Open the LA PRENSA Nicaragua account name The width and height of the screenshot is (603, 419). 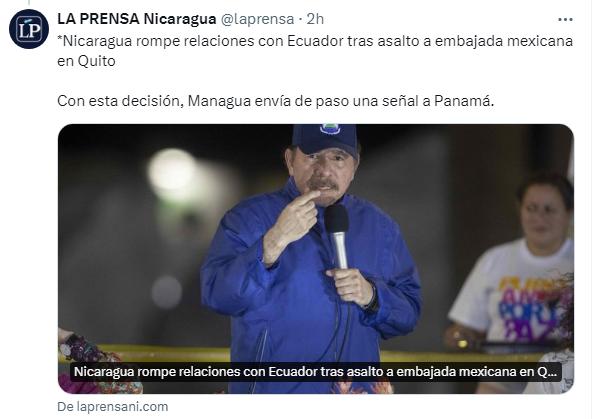point(137,19)
